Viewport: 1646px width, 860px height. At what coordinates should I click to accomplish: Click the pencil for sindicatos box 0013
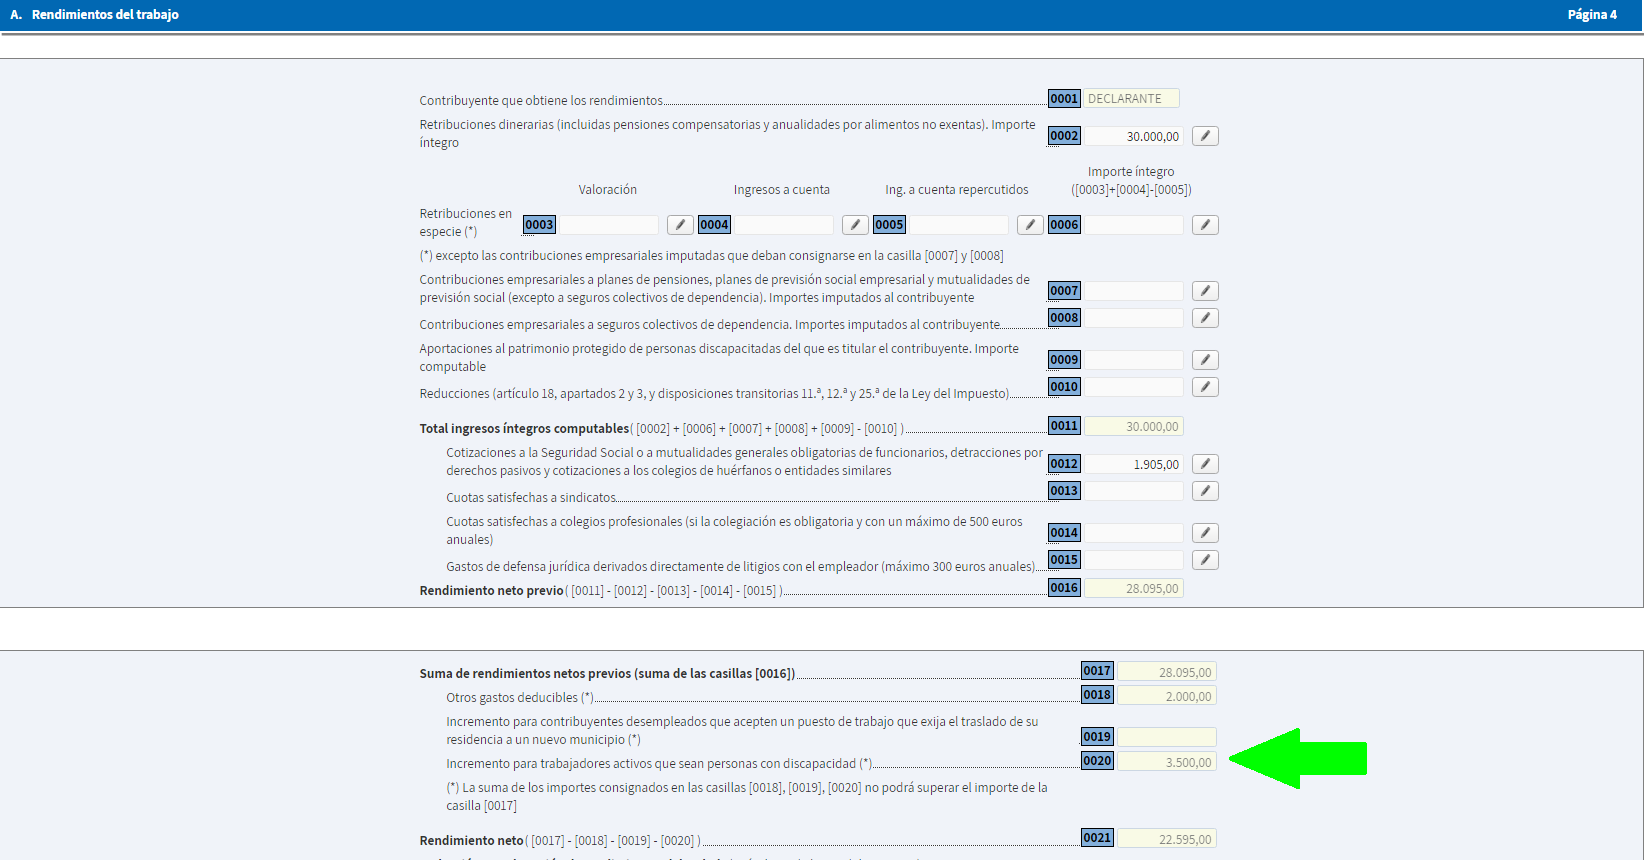pos(1205,491)
